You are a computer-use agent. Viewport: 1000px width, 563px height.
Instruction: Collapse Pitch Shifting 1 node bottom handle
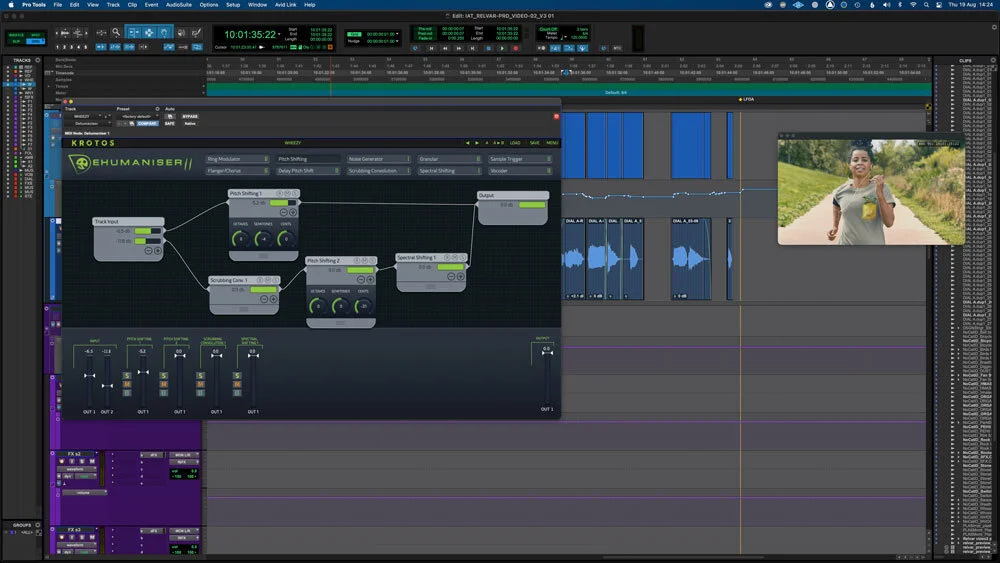(263, 256)
